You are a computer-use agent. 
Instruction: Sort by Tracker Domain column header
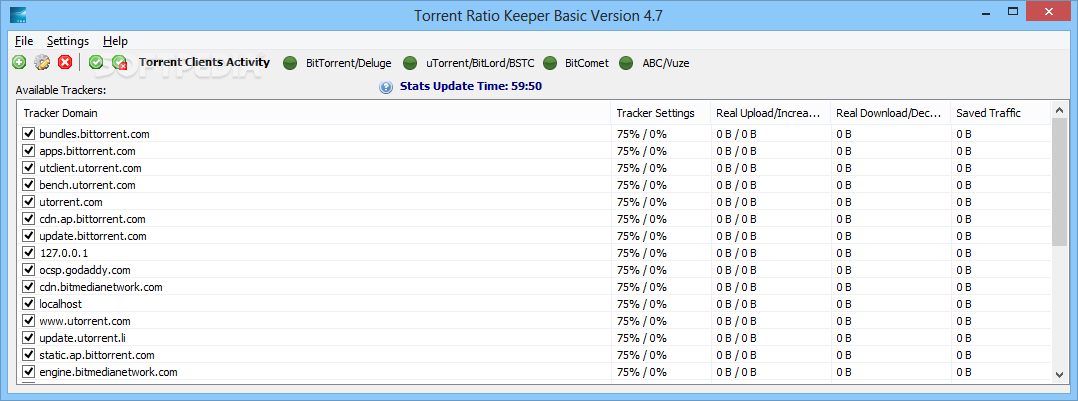tap(314, 113)
